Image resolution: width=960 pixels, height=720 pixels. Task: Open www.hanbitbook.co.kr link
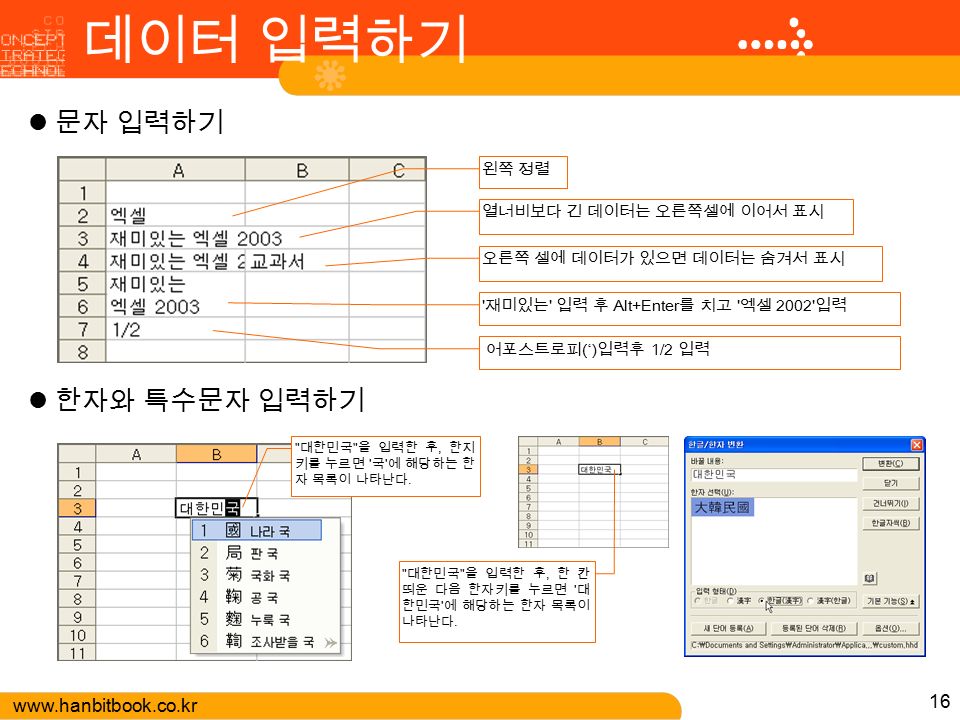[x=105, y=705]
